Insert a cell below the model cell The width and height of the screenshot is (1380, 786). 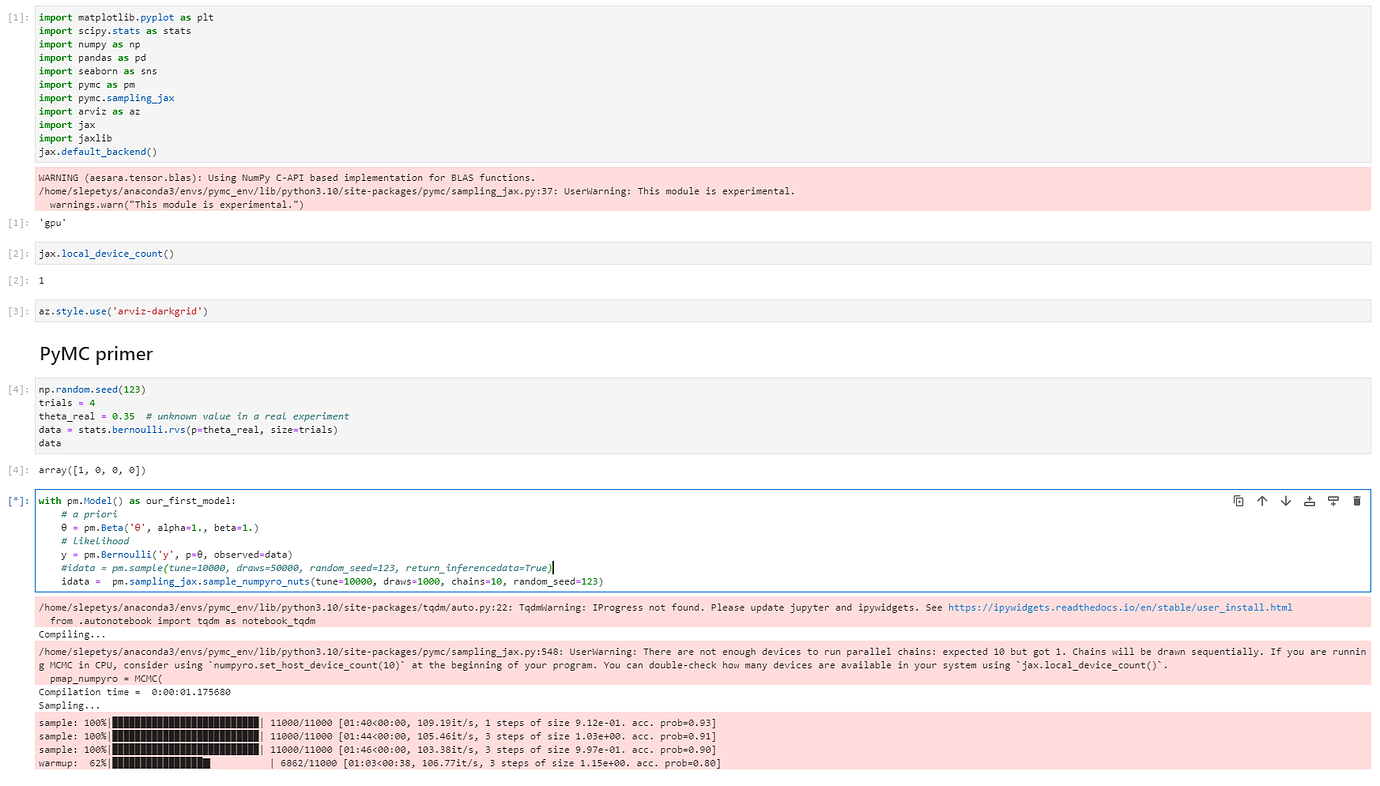click(x=1333, y=501)
